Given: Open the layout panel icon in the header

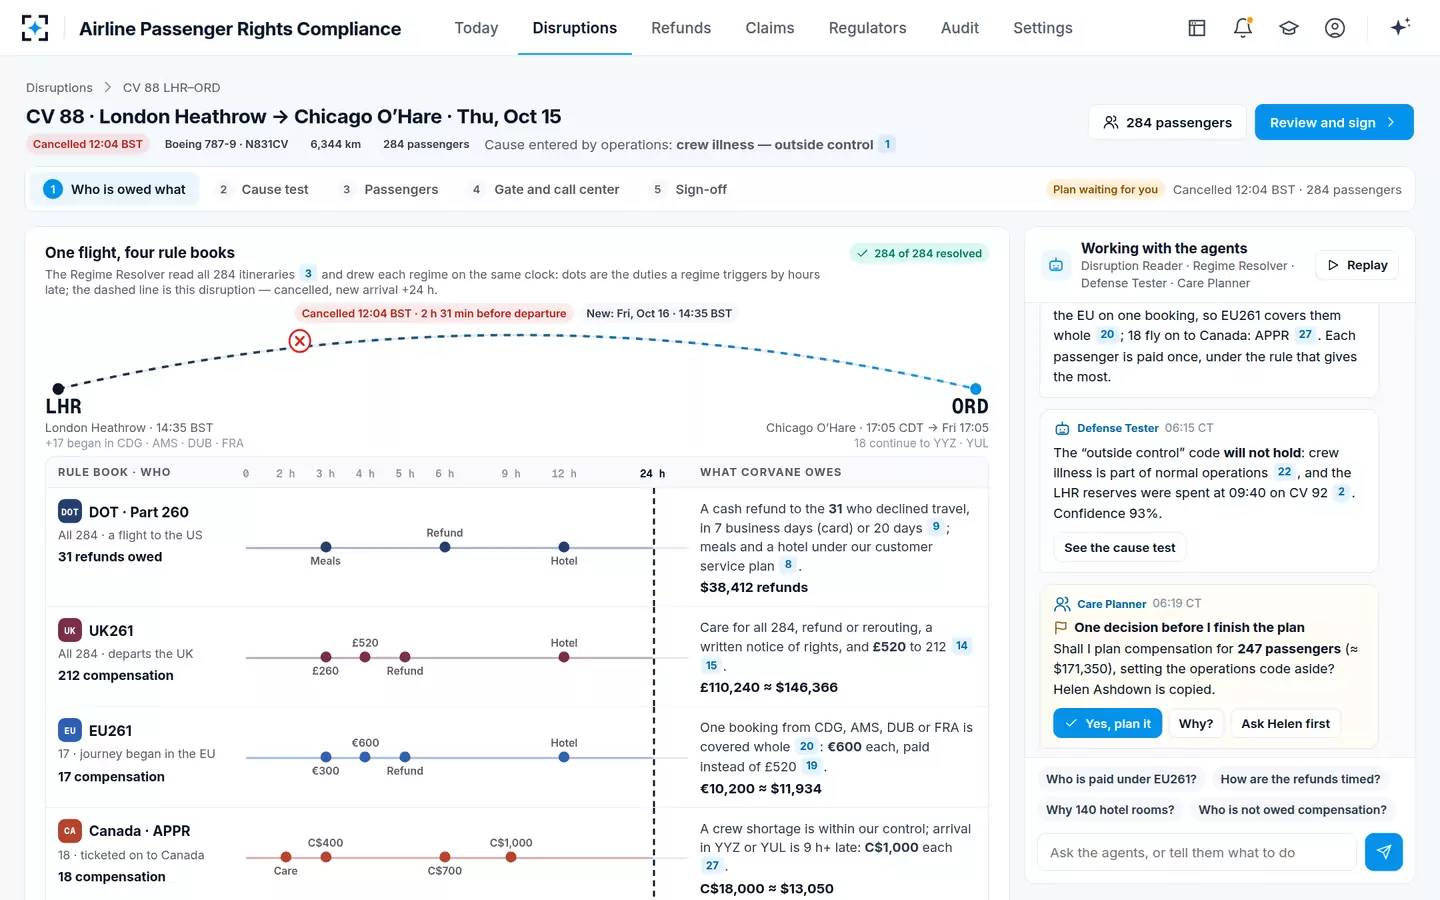Looking at the screenshot, I should (1197, 28).
